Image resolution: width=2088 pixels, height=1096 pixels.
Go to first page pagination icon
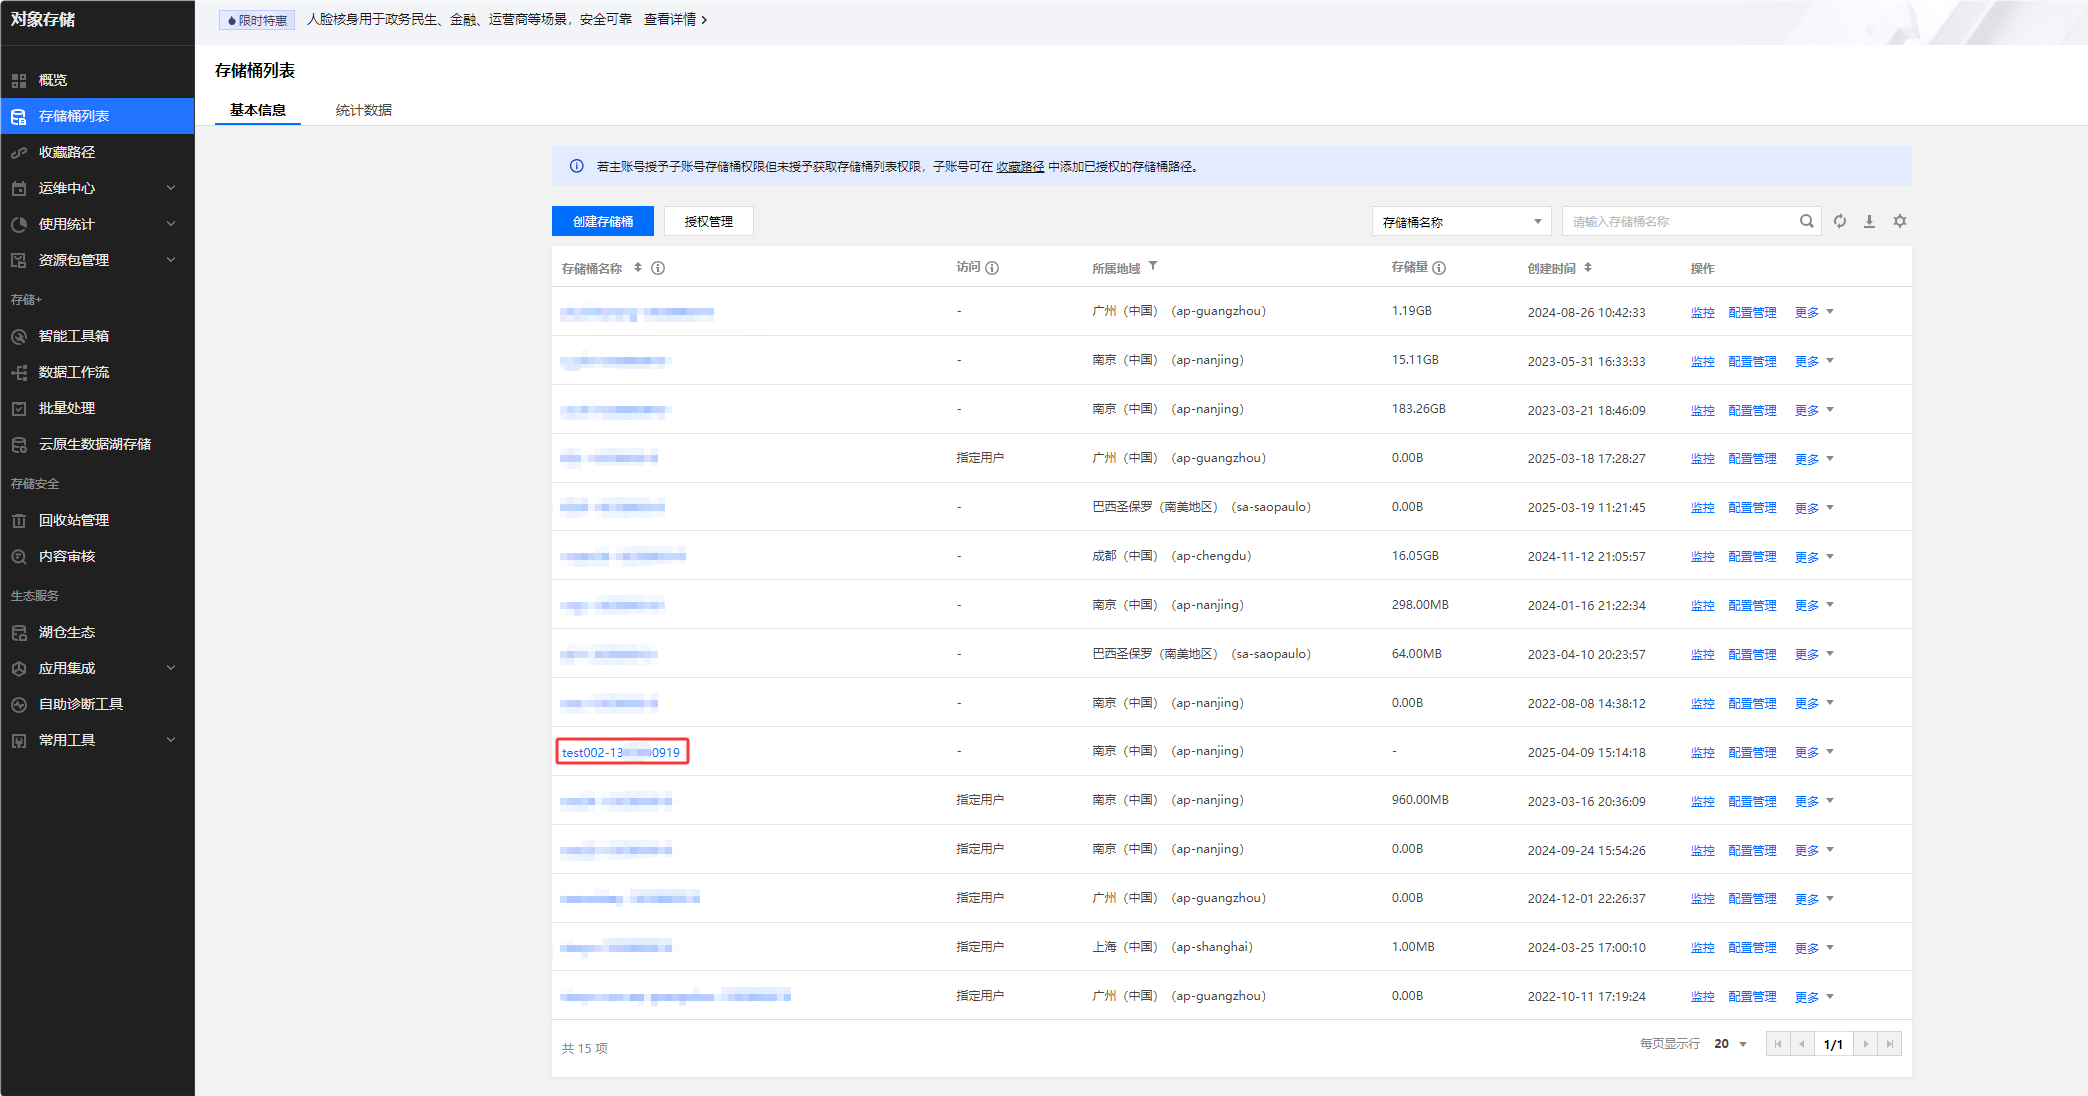[x=1778, y=1044]
